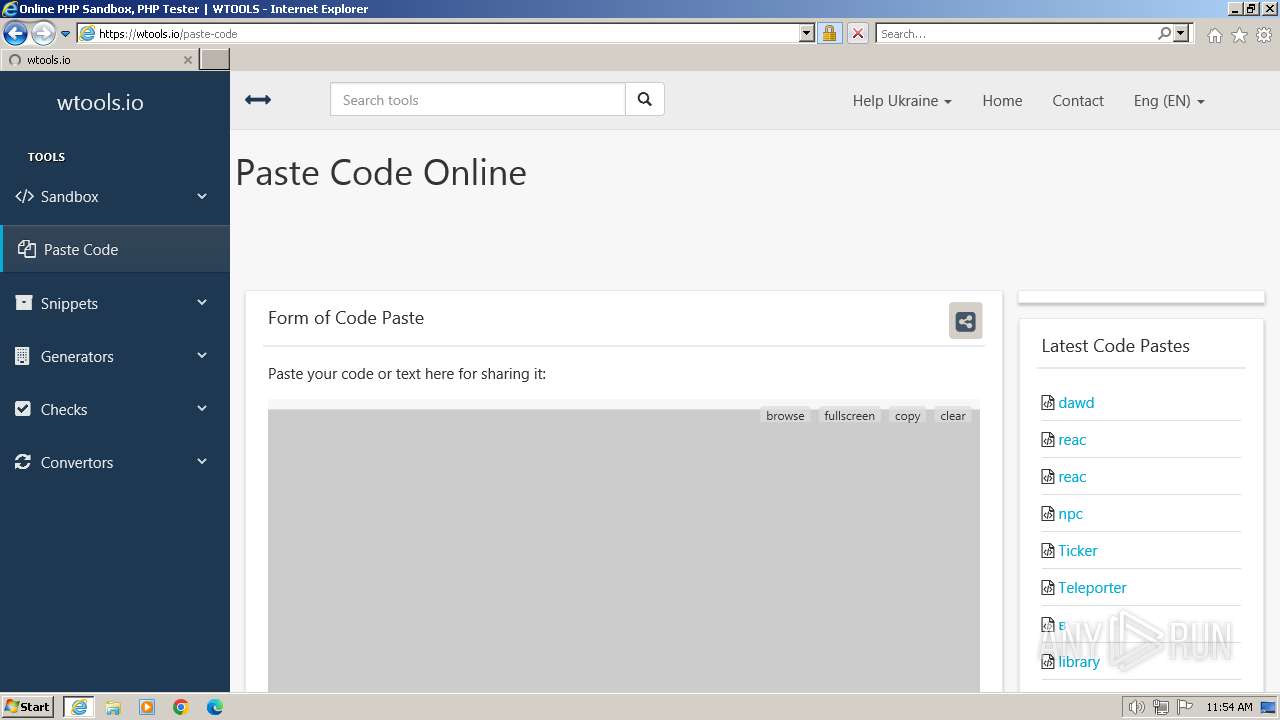Open media player from taskbar
The width and height of the screenshot is (1280, 720).
[x=147, y=707]
